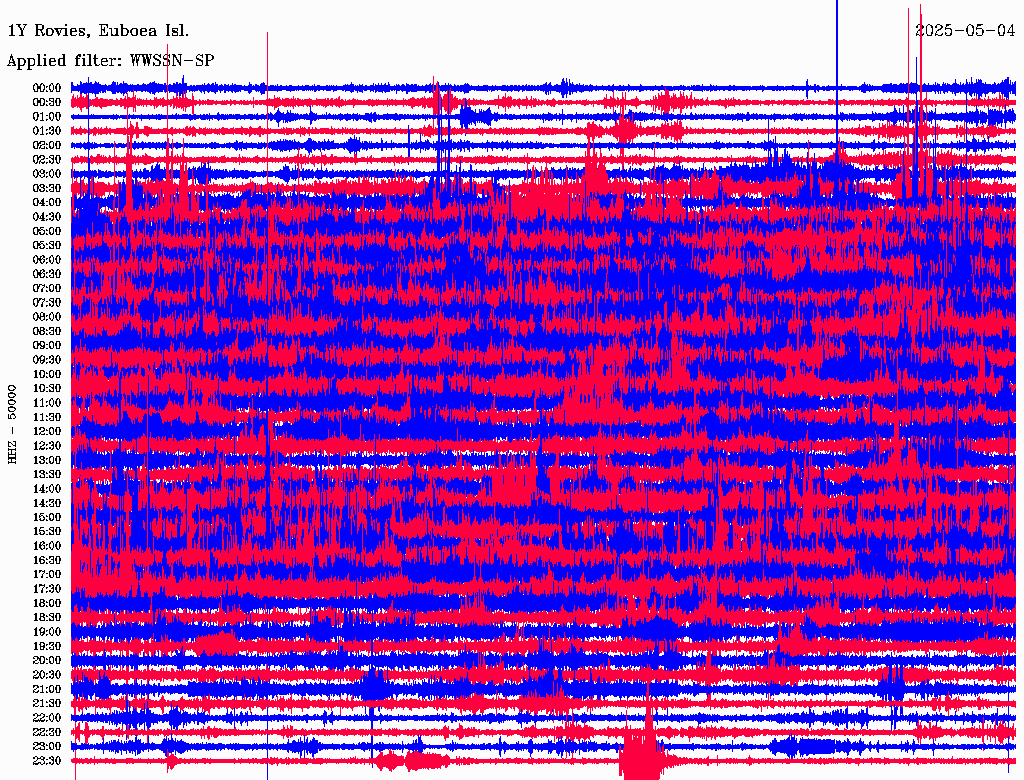This screenshot has height=780, width=1024.
Task: Select the 18:00 time row label
Action: tap(47, 603)
